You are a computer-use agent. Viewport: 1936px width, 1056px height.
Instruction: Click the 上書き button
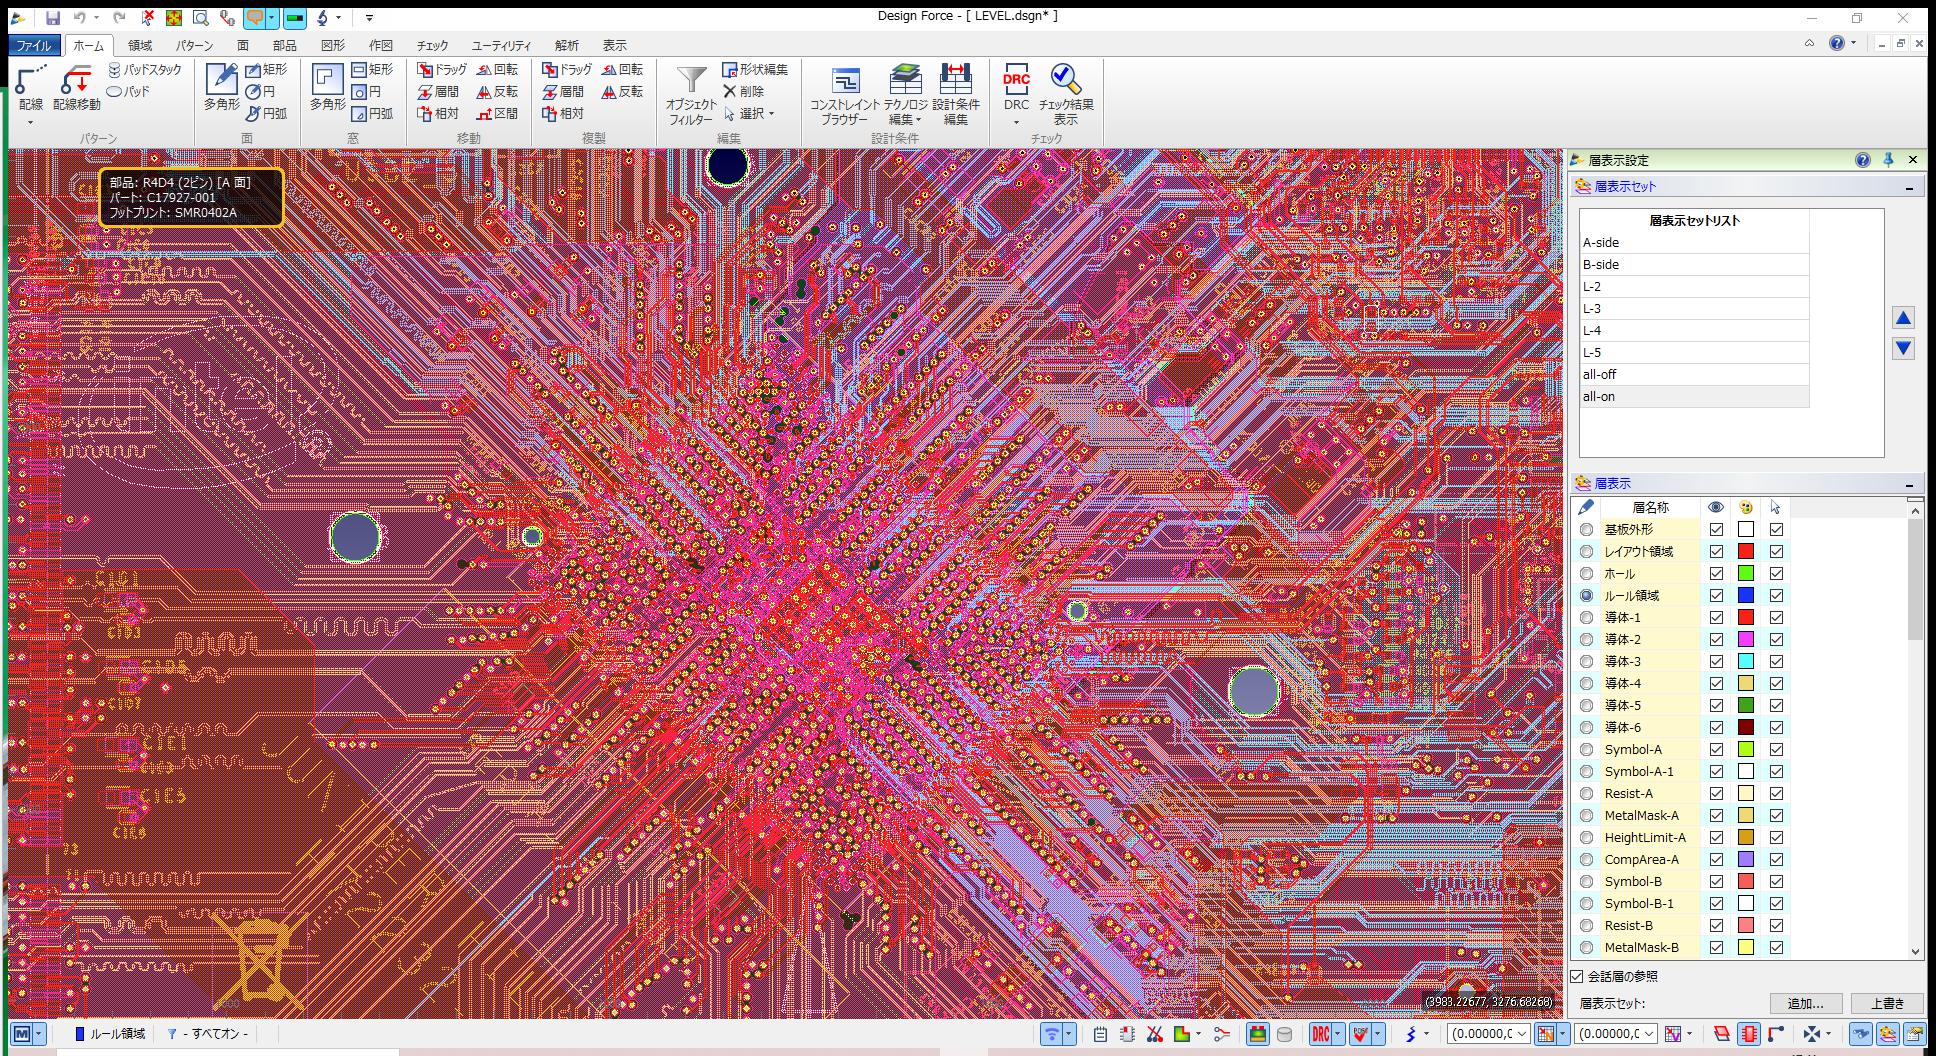point(1887,1003)
